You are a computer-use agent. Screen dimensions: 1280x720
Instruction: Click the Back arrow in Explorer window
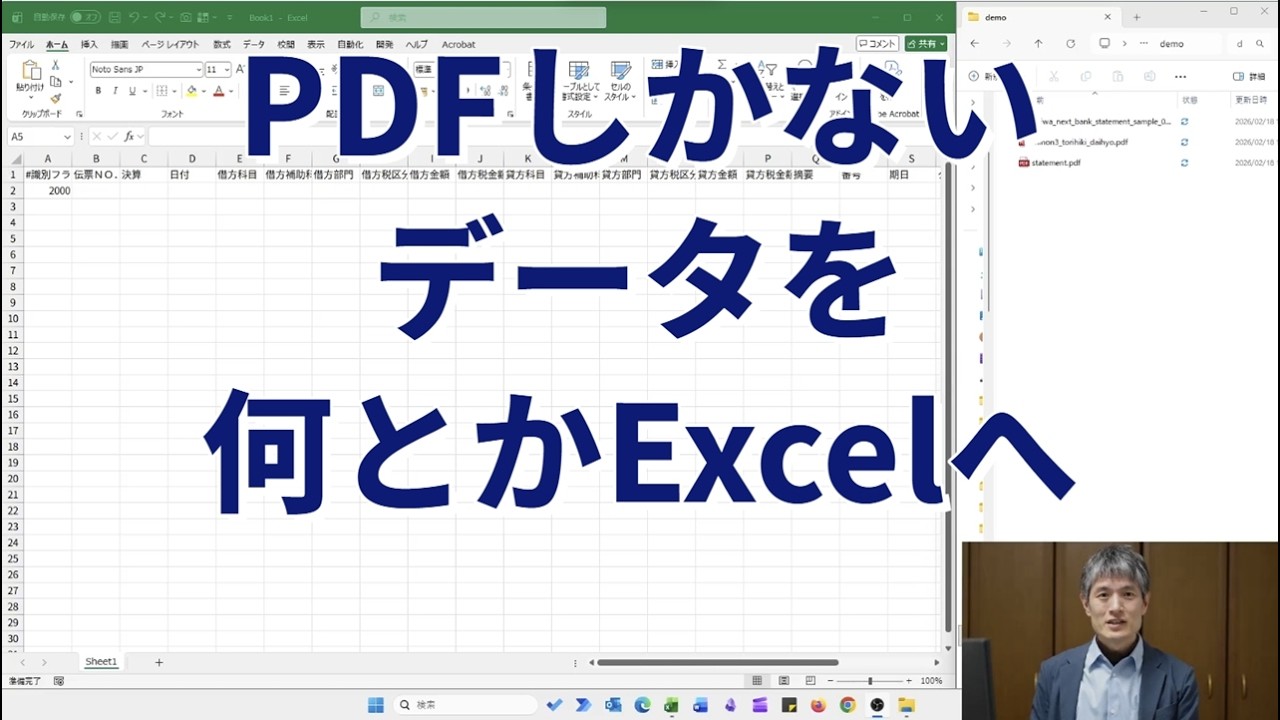(975, 44)
